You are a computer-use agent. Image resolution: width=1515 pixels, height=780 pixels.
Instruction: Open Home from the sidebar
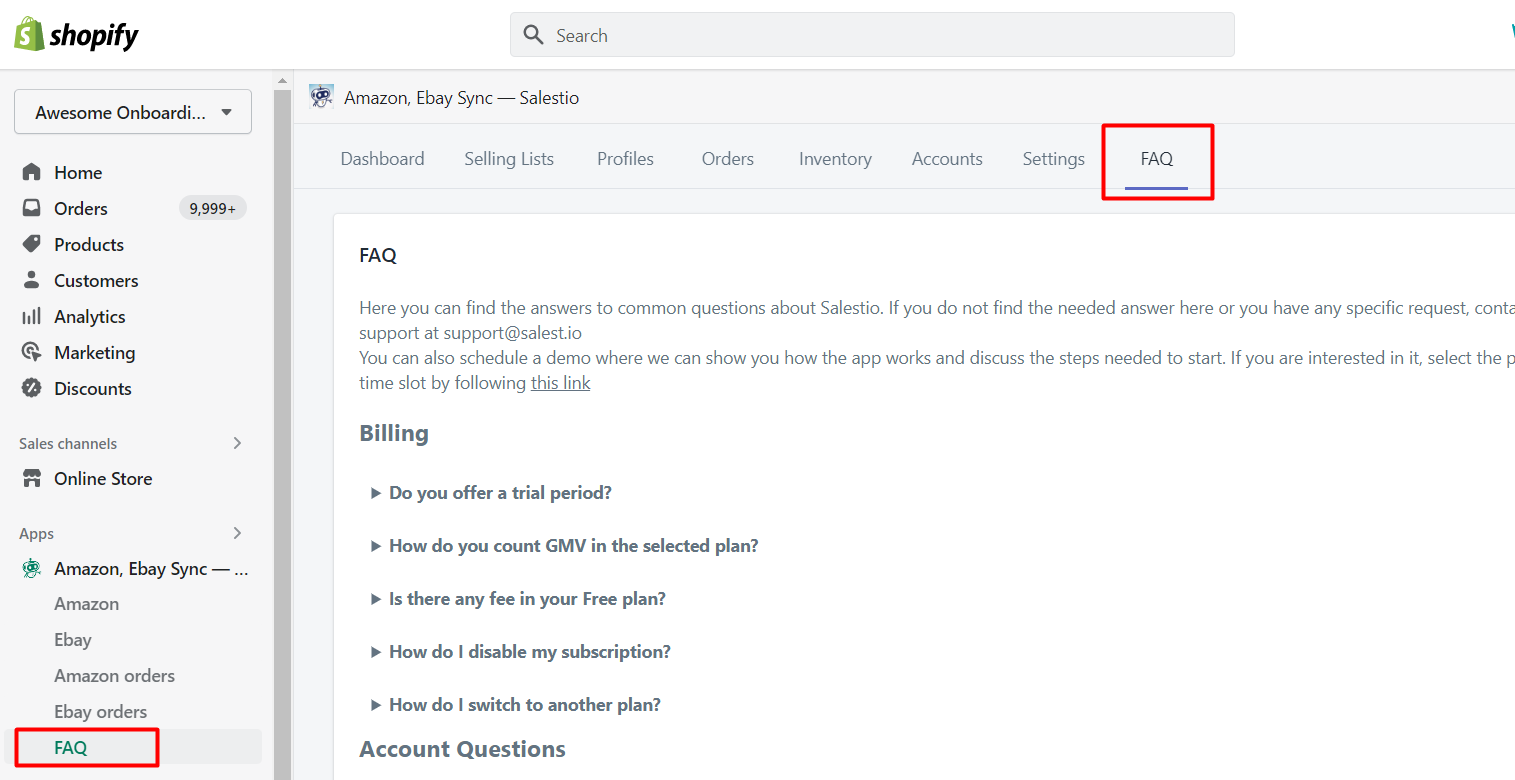(x=78, y=173)
